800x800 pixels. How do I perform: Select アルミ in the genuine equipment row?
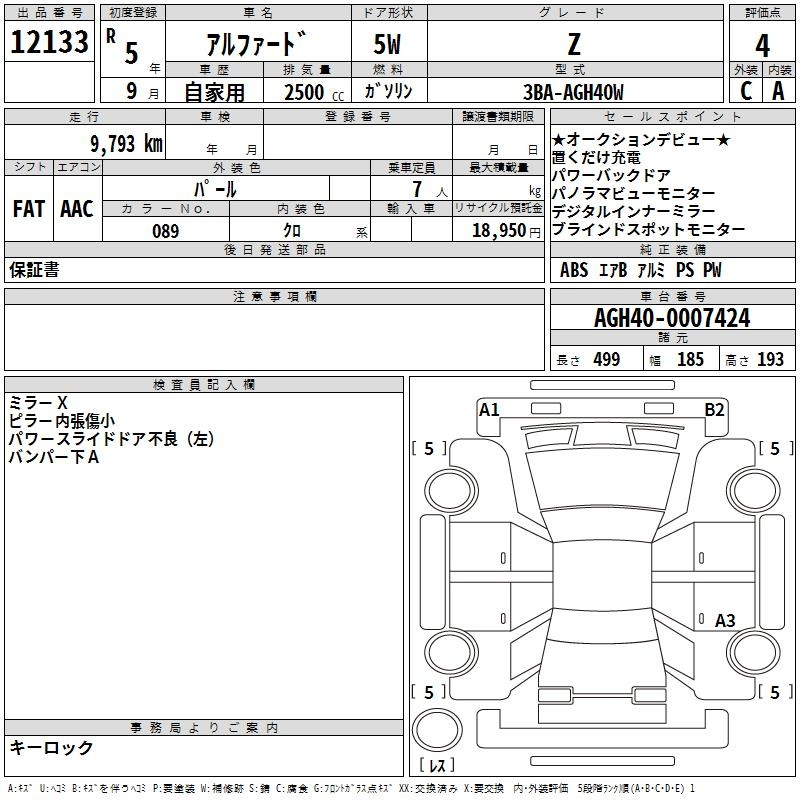(x=652, y=270)
